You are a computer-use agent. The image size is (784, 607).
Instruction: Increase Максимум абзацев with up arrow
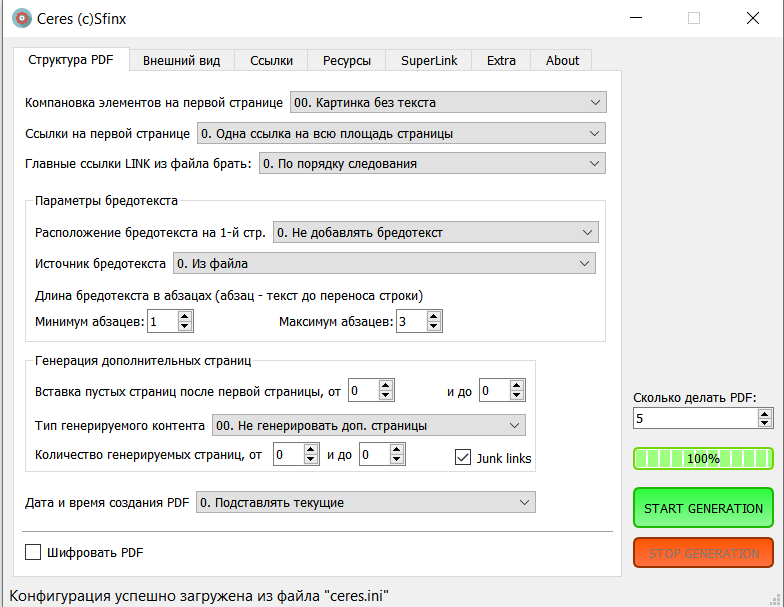(434, 316)
